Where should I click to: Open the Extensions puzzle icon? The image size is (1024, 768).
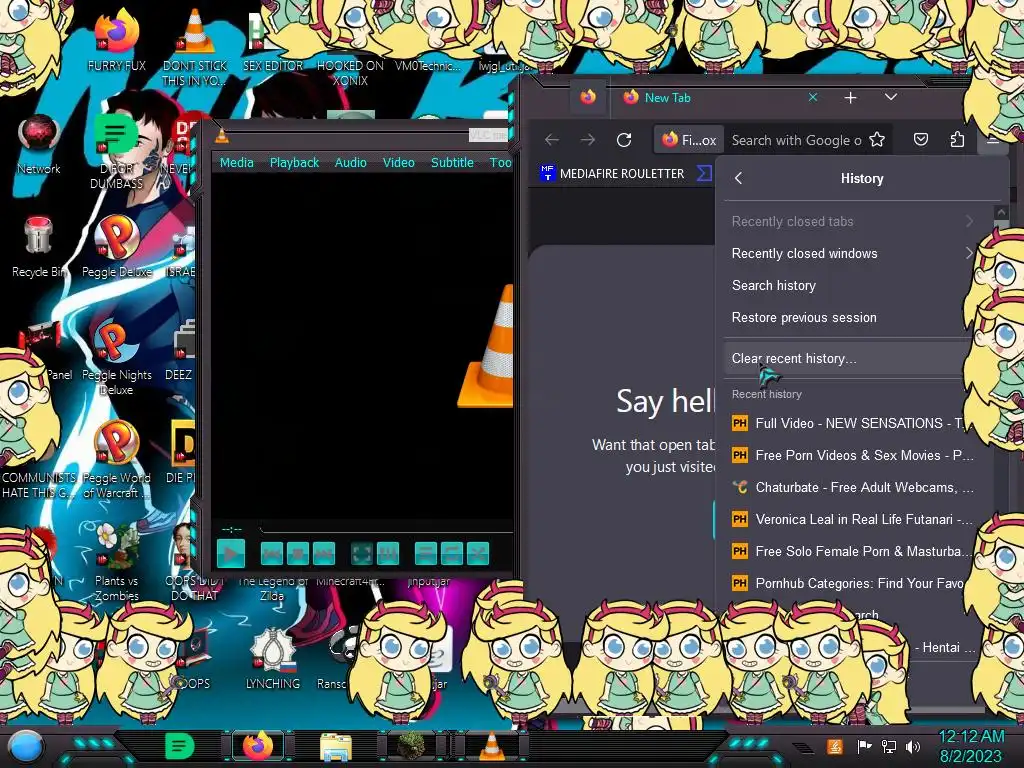point(957,140)
